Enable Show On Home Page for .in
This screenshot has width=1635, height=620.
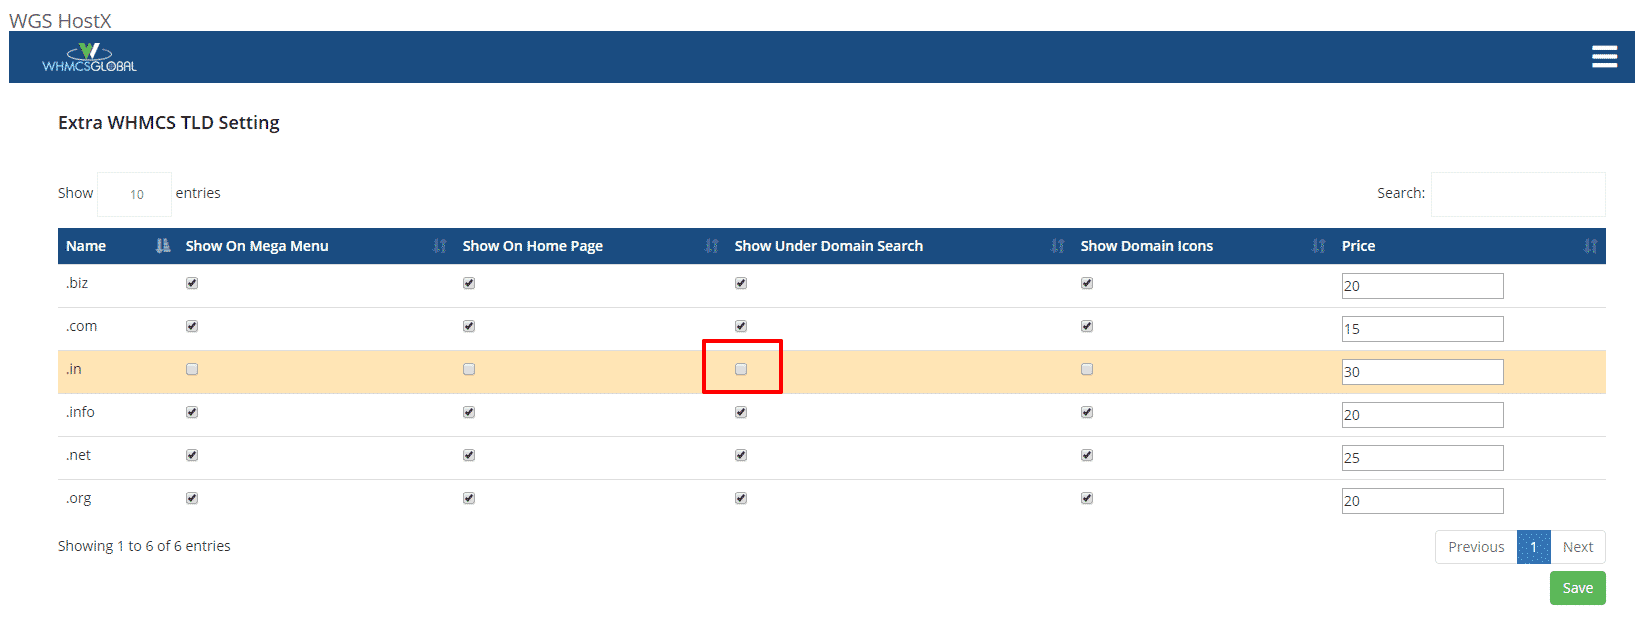[x=469, y=369]
